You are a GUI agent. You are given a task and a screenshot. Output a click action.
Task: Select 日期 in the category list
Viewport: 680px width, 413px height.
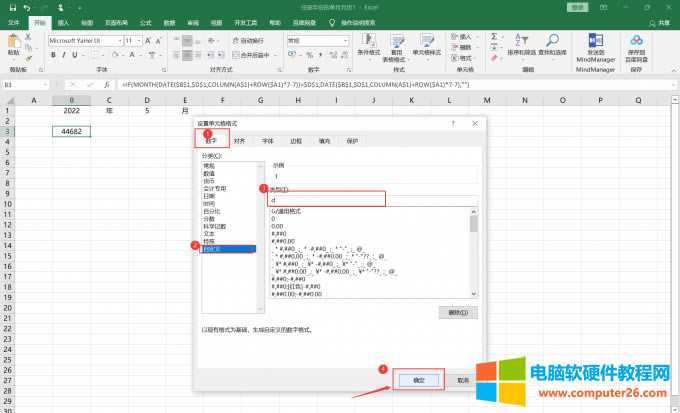click(209, 195)
